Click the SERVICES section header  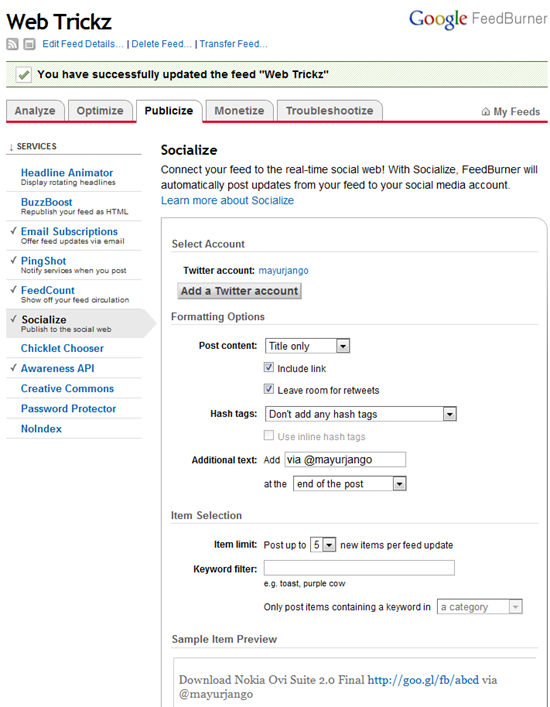pyautogui.click(x=37, y=147)
